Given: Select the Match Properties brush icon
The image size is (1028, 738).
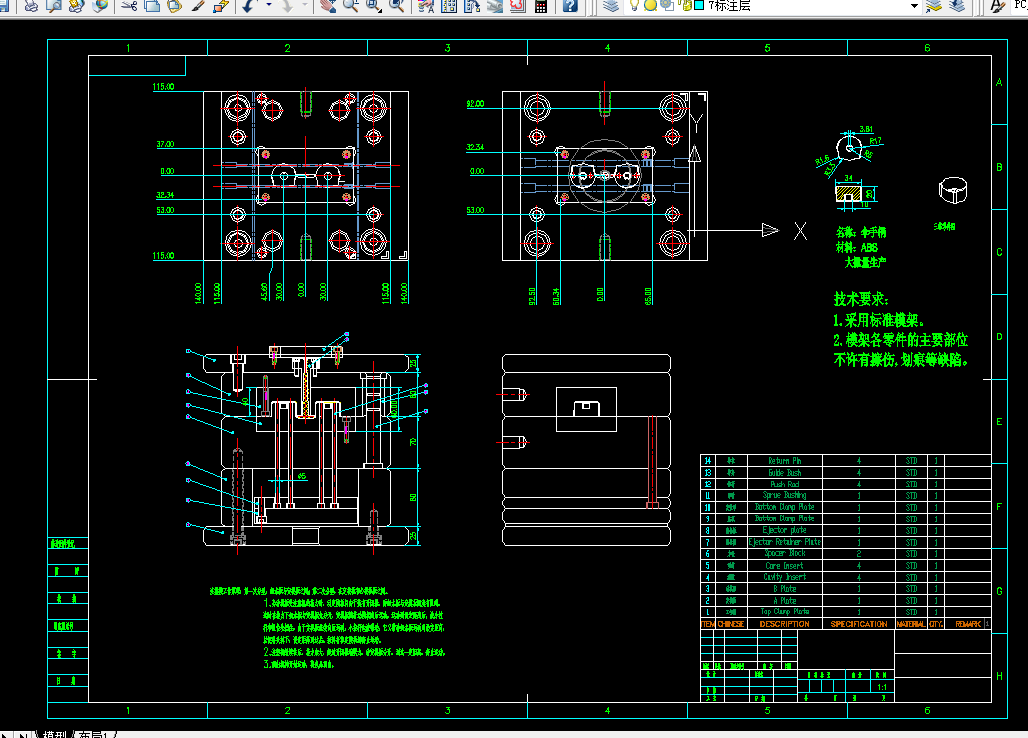Looking at the screenshot, I should tap(197, 6).
